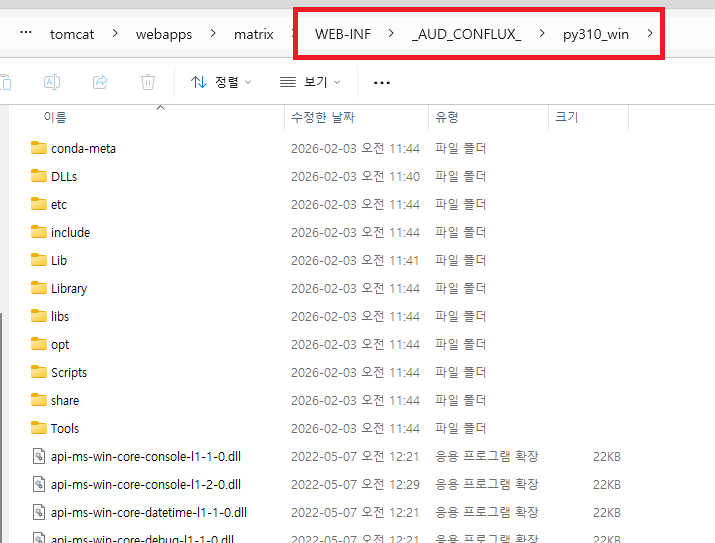Select the etc folder name
This screenshot has height=543, width=715.
click(59, 205)
